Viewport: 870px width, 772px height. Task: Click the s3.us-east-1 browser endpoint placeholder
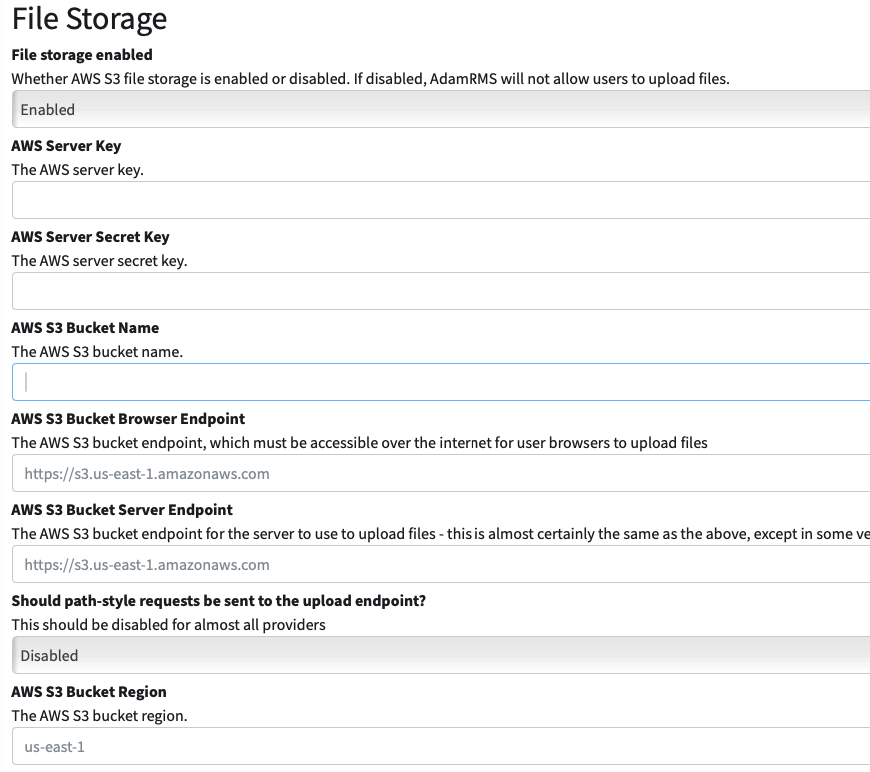coord(435,473)
